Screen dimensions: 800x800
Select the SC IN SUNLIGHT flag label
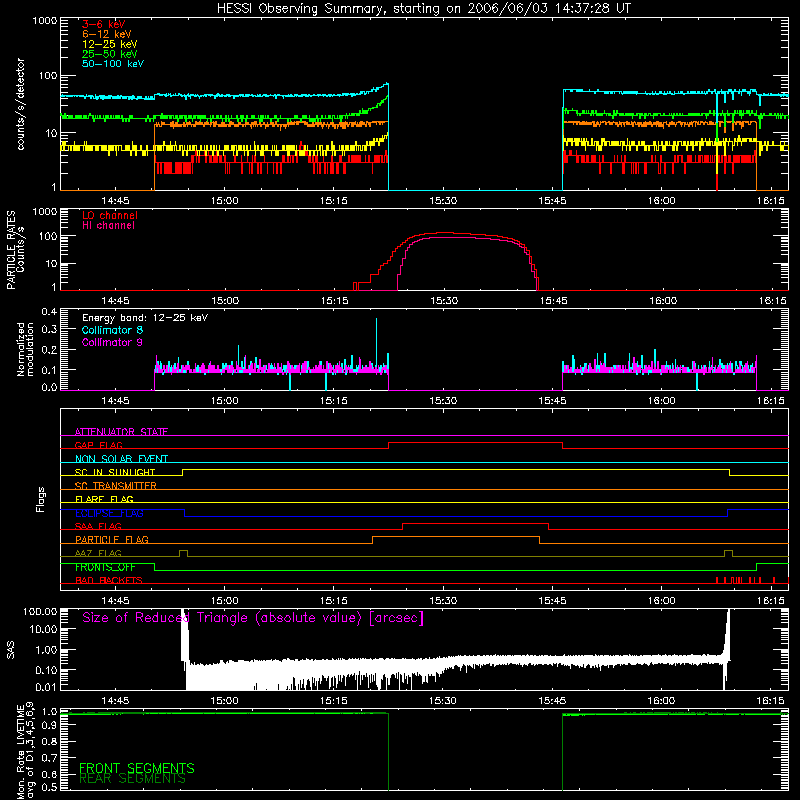click(x=115, y=472)
